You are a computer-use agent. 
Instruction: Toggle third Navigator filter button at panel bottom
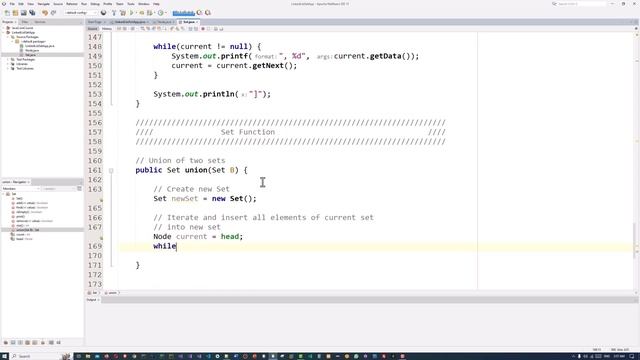coord(20,342)
